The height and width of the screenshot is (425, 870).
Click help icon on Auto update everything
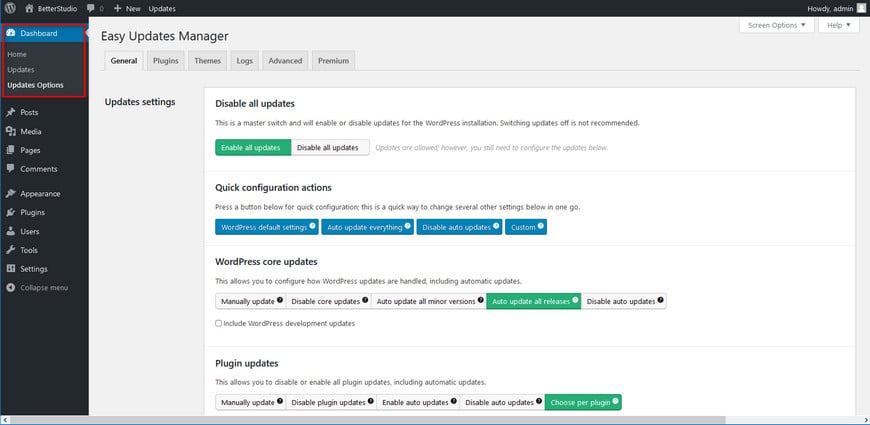click(408, 226)
